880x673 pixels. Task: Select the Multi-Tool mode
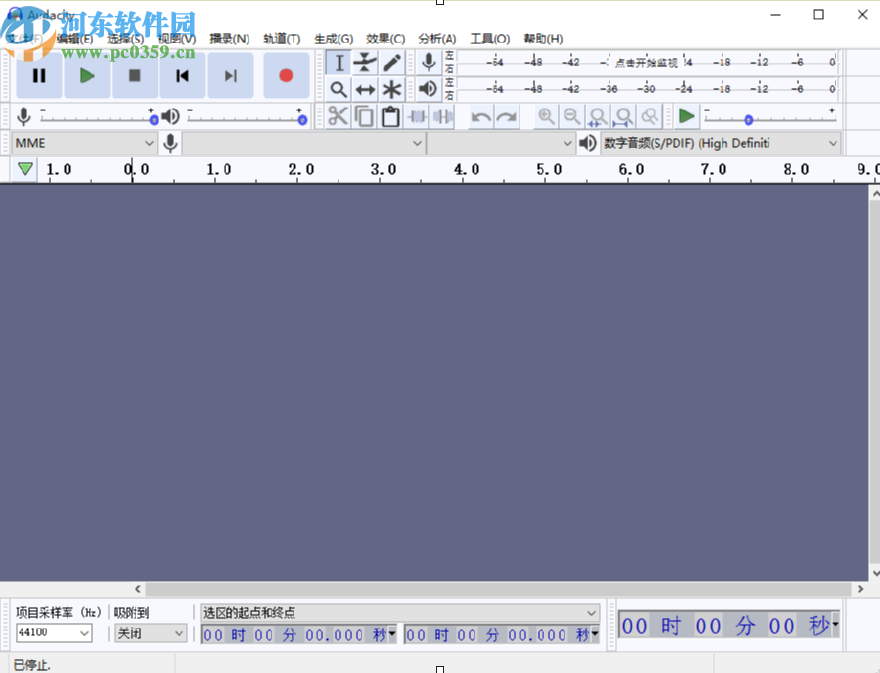click(391, 89)
